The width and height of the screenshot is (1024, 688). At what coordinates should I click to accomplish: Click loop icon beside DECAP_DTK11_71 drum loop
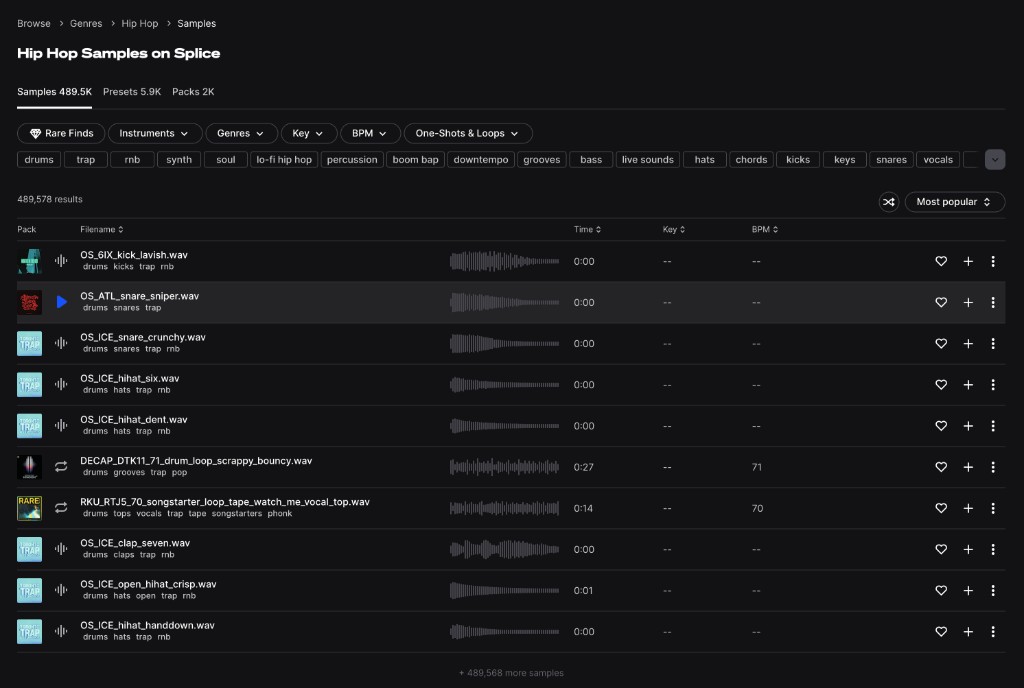(x=61, y=467)
